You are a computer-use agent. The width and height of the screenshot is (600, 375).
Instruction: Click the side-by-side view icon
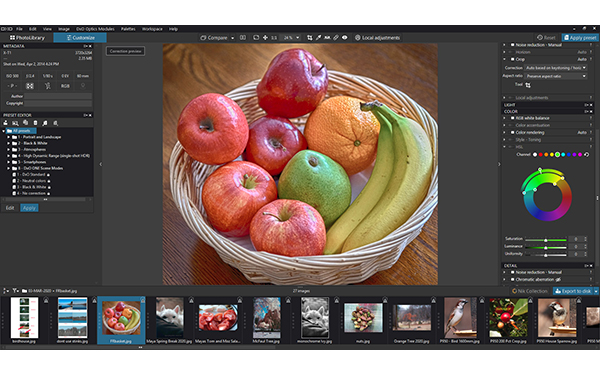(243, 38)
